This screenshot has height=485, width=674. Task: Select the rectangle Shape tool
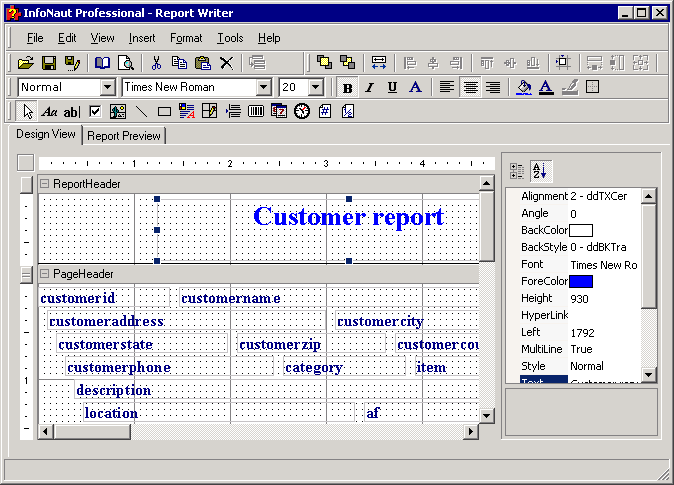pos(164,112)
